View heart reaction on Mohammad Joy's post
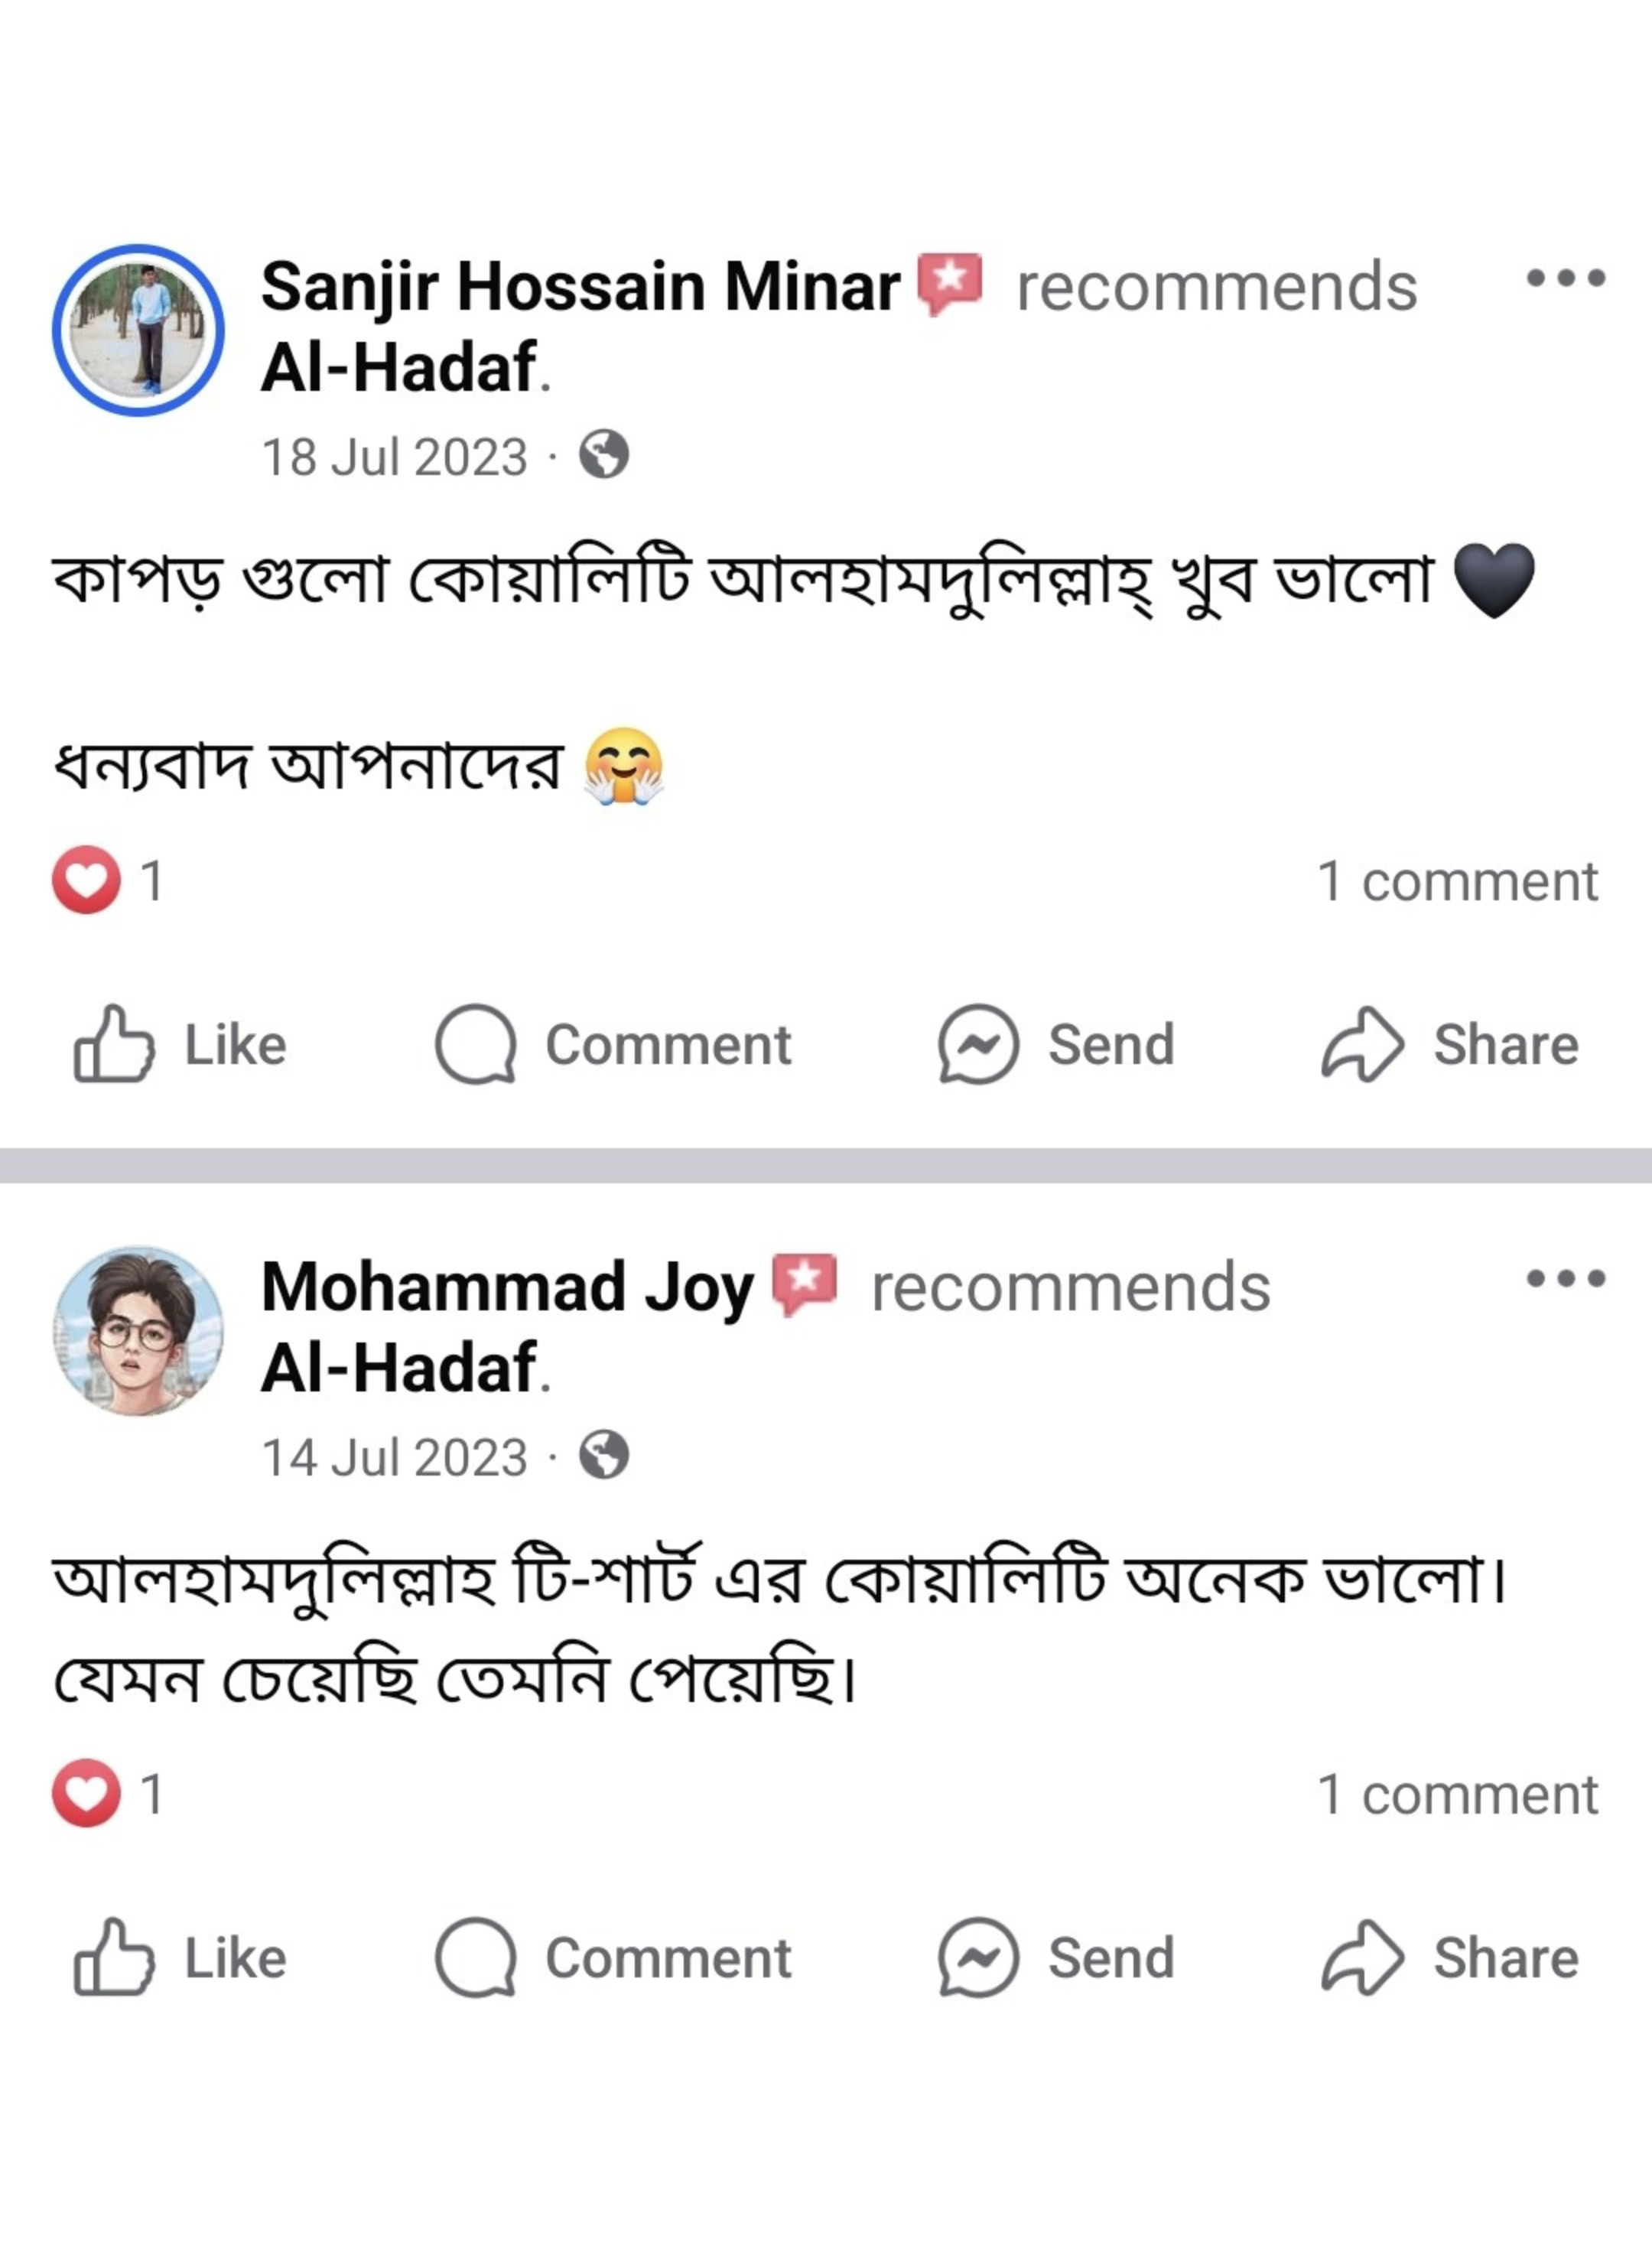The width and height of the screenshot is (1652, 2252). pos(87,1793)
